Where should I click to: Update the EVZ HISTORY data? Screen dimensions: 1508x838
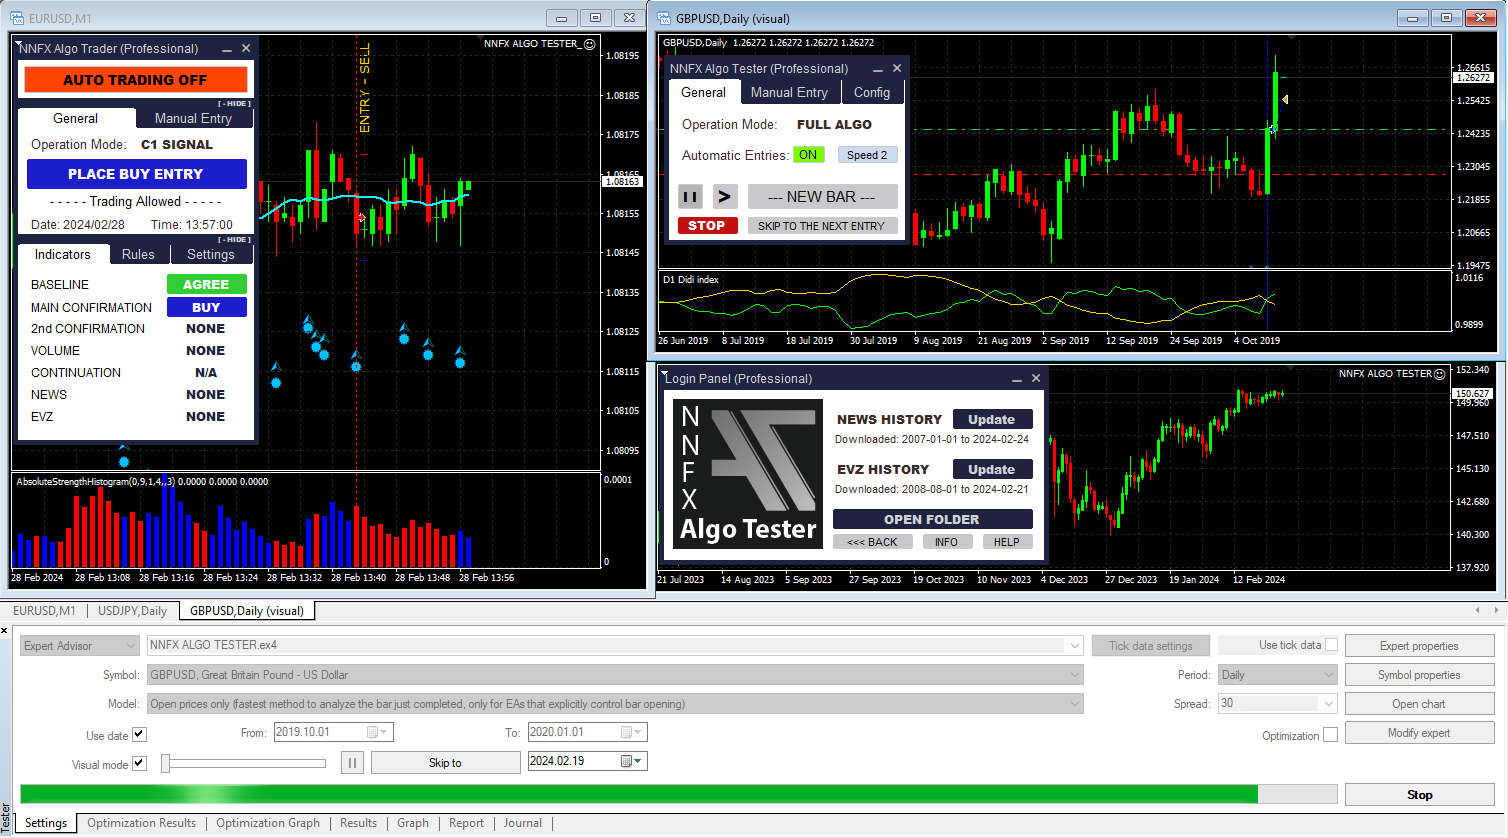(x=992, y=470)
